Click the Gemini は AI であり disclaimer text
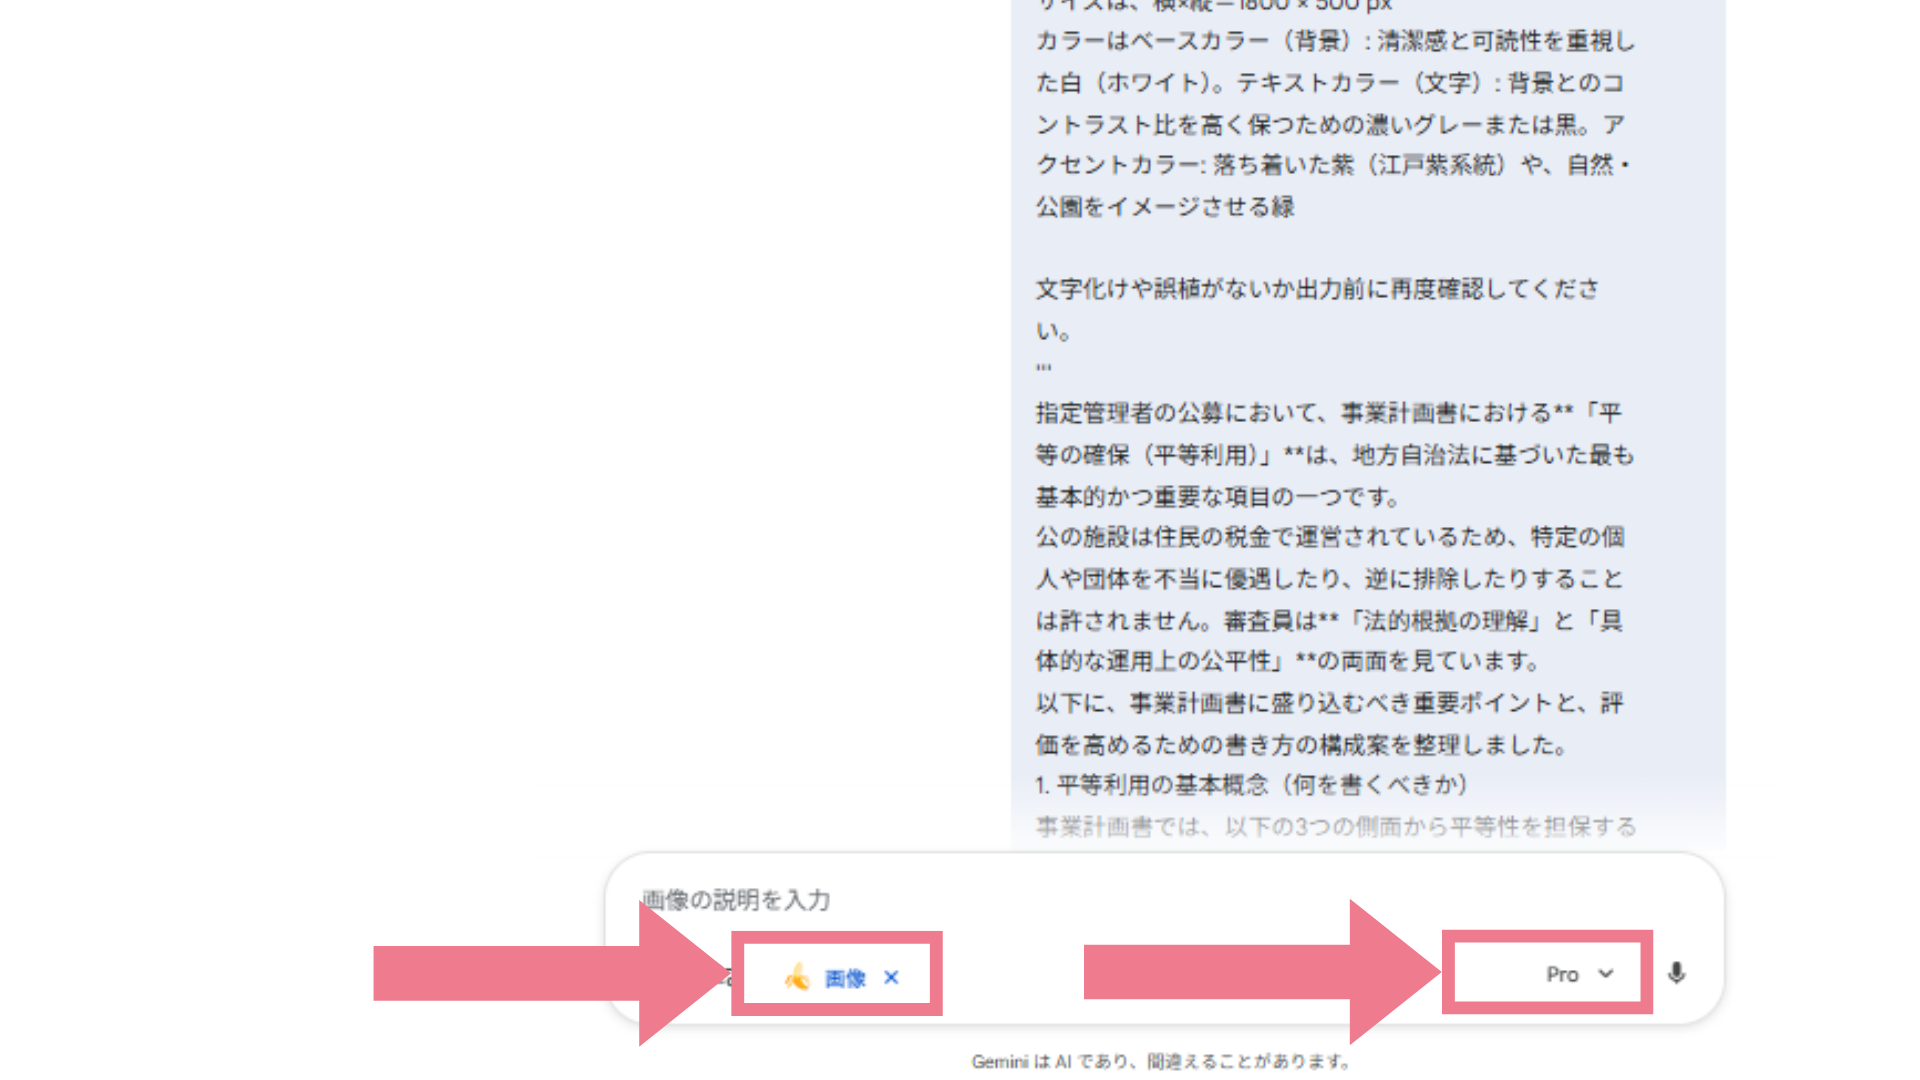 click(x=1160, y=1061)
